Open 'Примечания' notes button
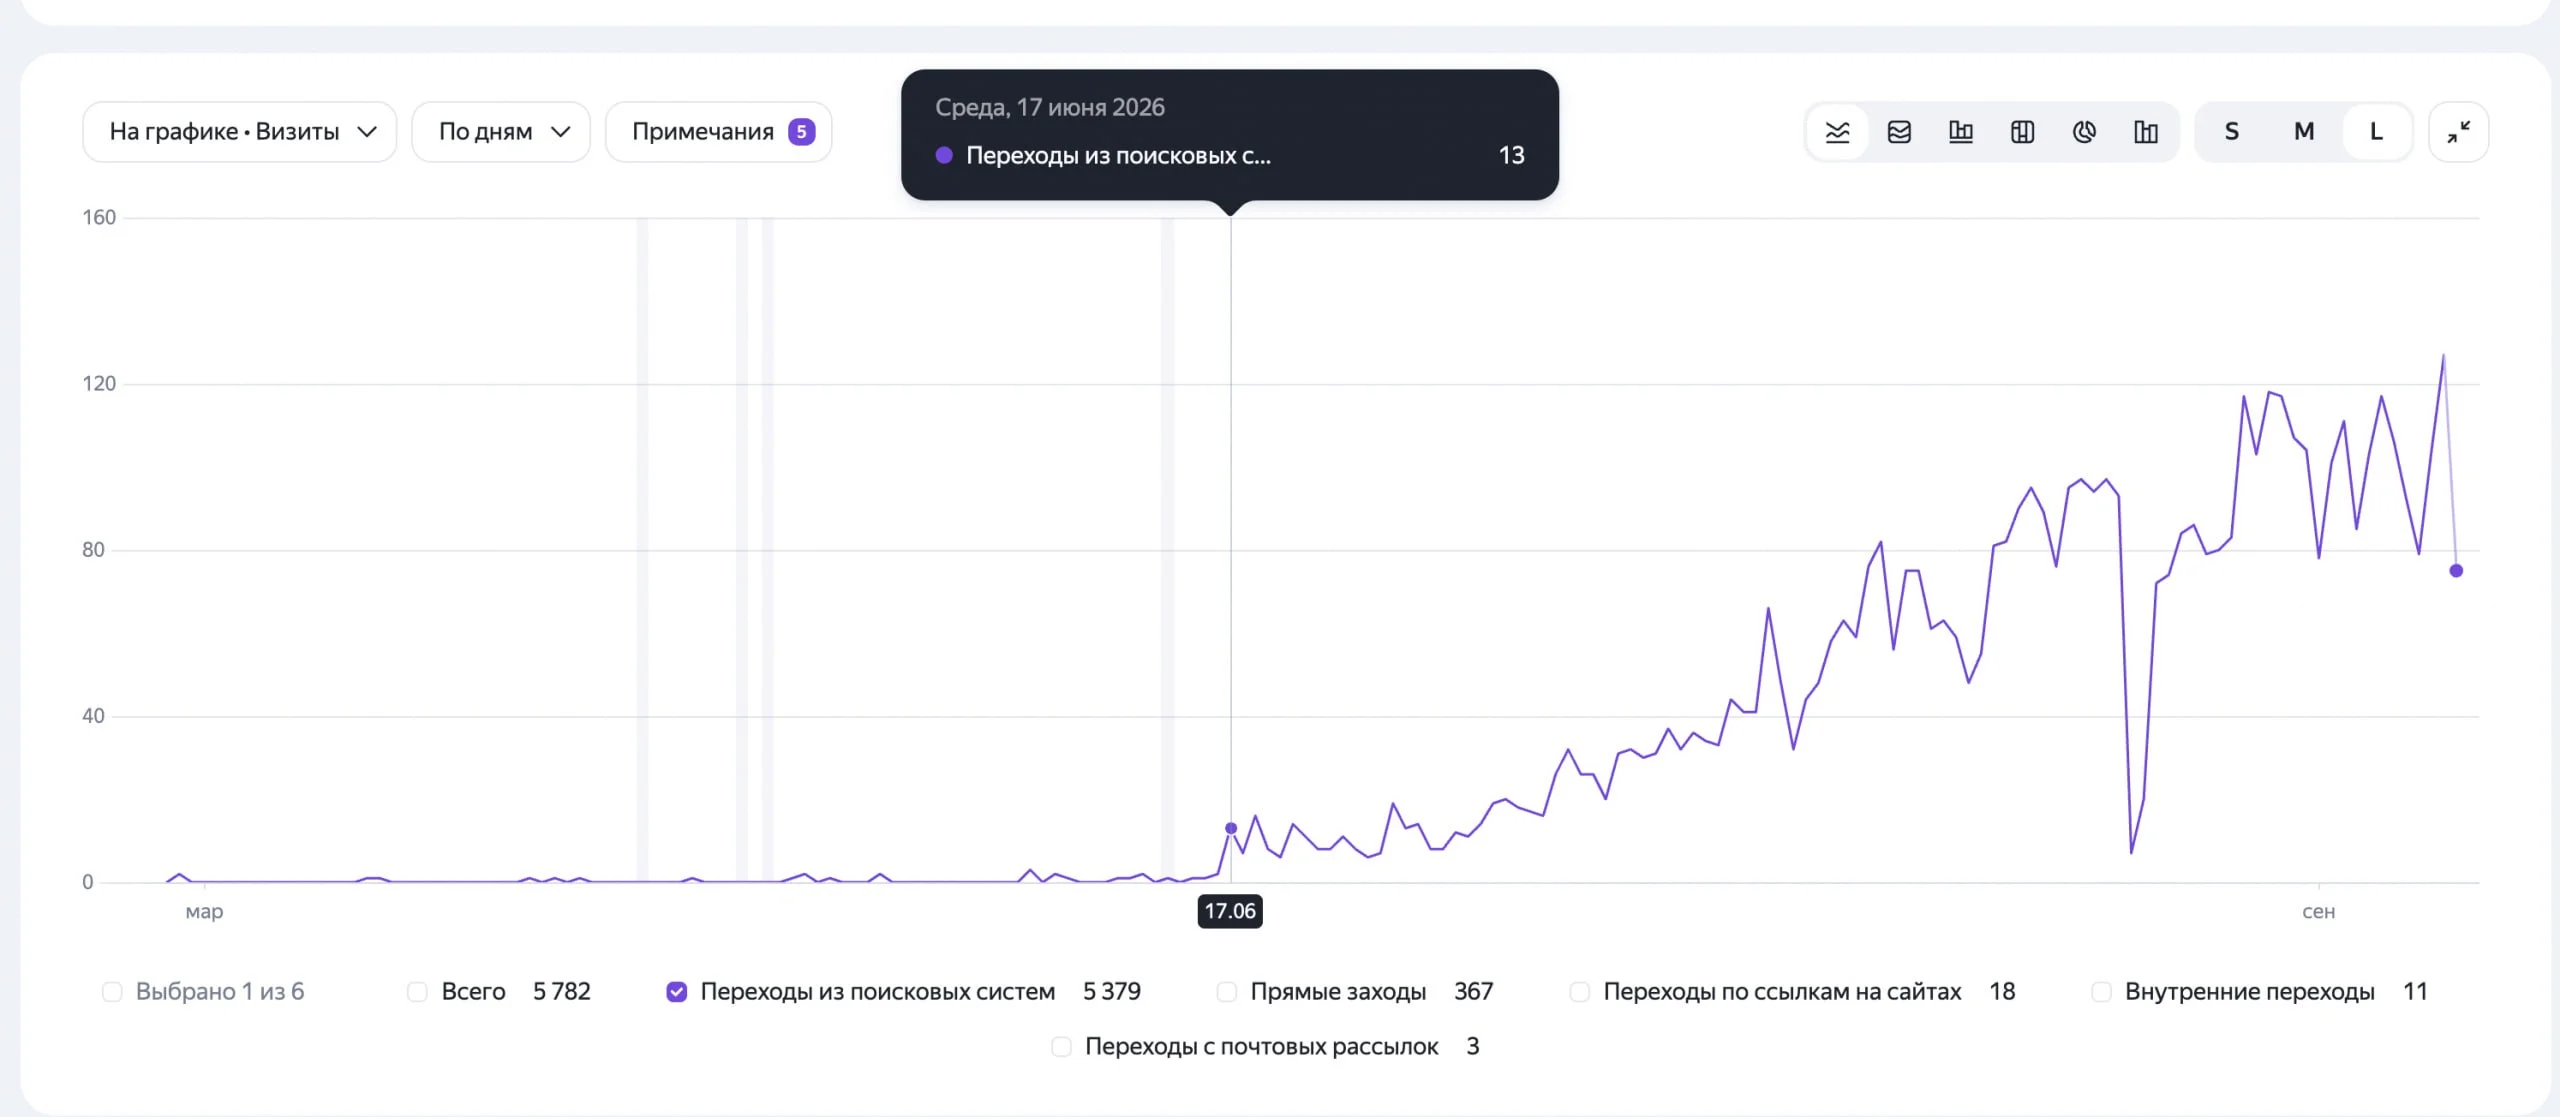 pos(719,132)
